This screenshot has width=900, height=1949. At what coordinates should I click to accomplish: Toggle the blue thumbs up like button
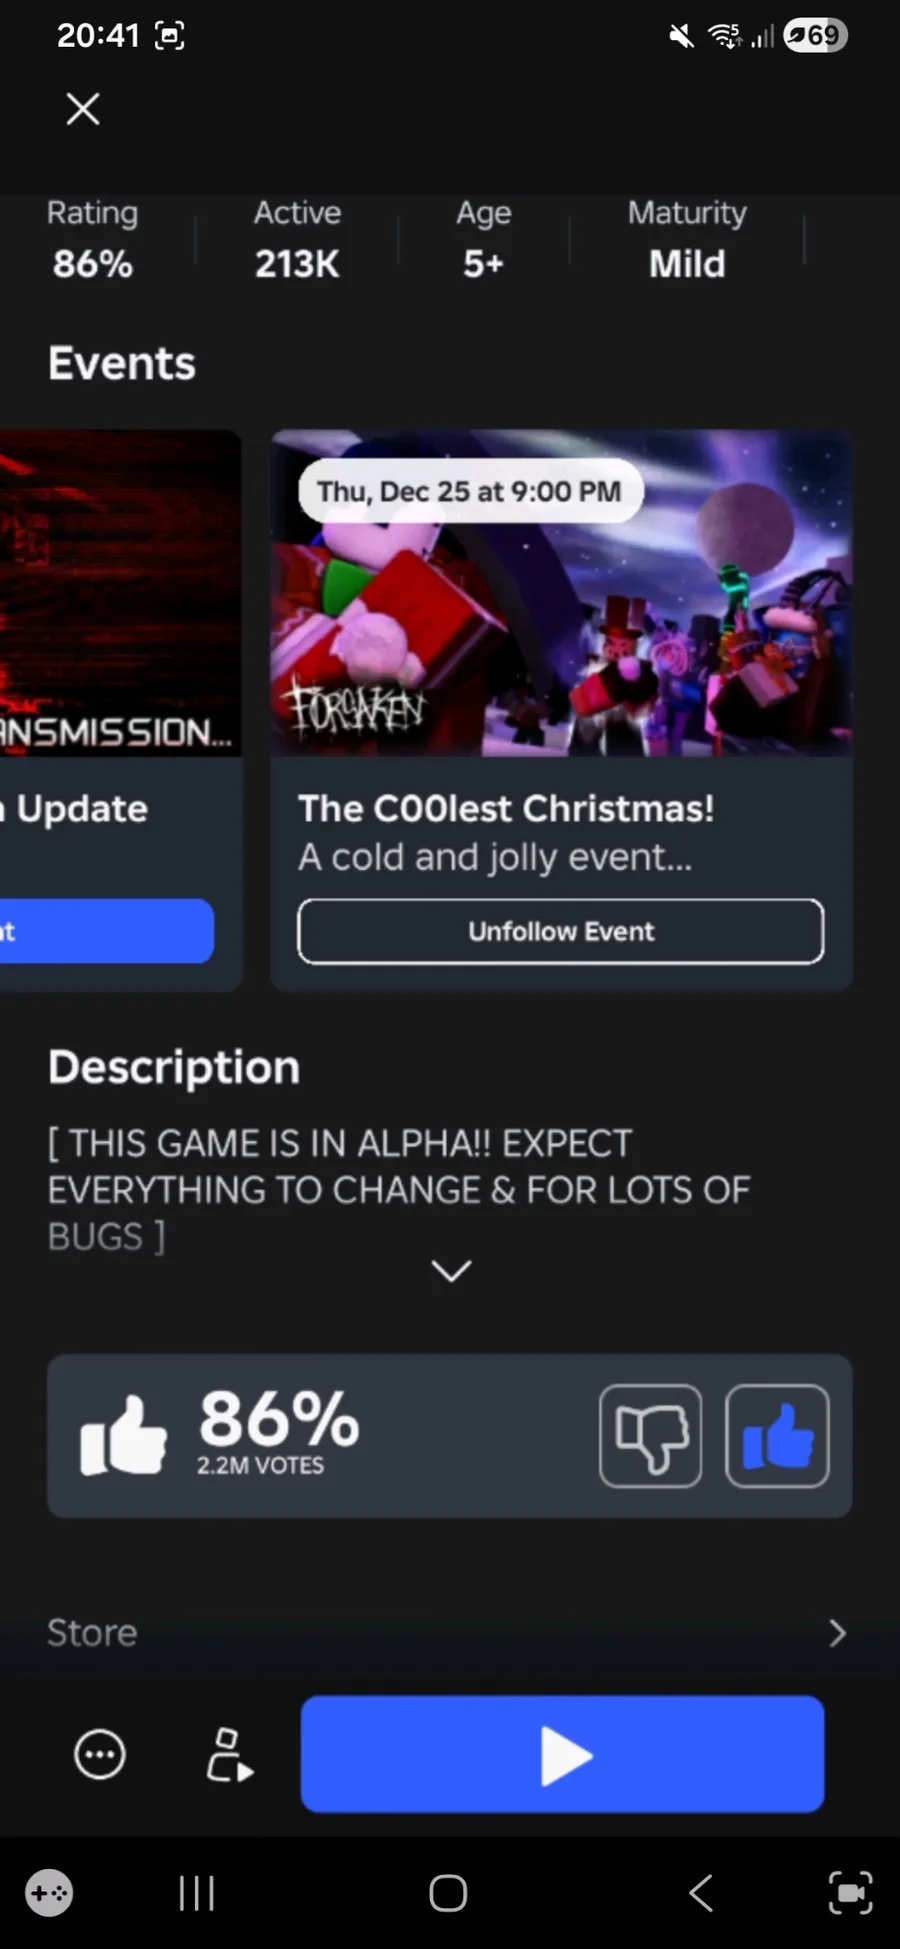click(777, 1436)
